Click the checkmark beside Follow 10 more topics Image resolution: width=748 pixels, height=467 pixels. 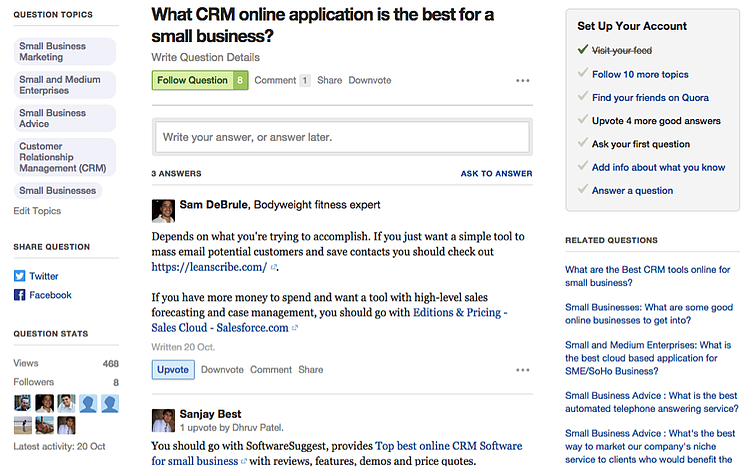[x=582, y=73]
